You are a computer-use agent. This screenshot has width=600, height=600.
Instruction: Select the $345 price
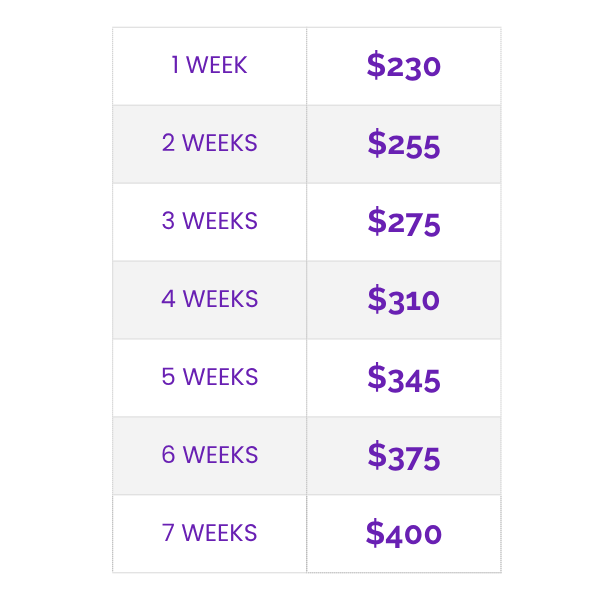[x=403, y=378]
